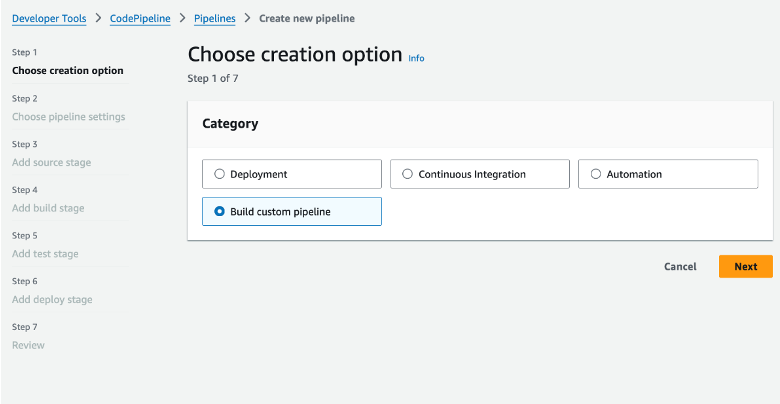
Task: Pick the Build custom pipeline option
Action: coord(220,211)
